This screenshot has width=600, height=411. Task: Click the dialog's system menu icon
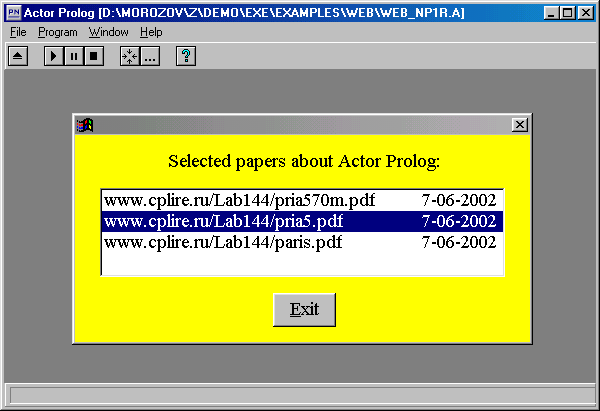pos(85,125)
